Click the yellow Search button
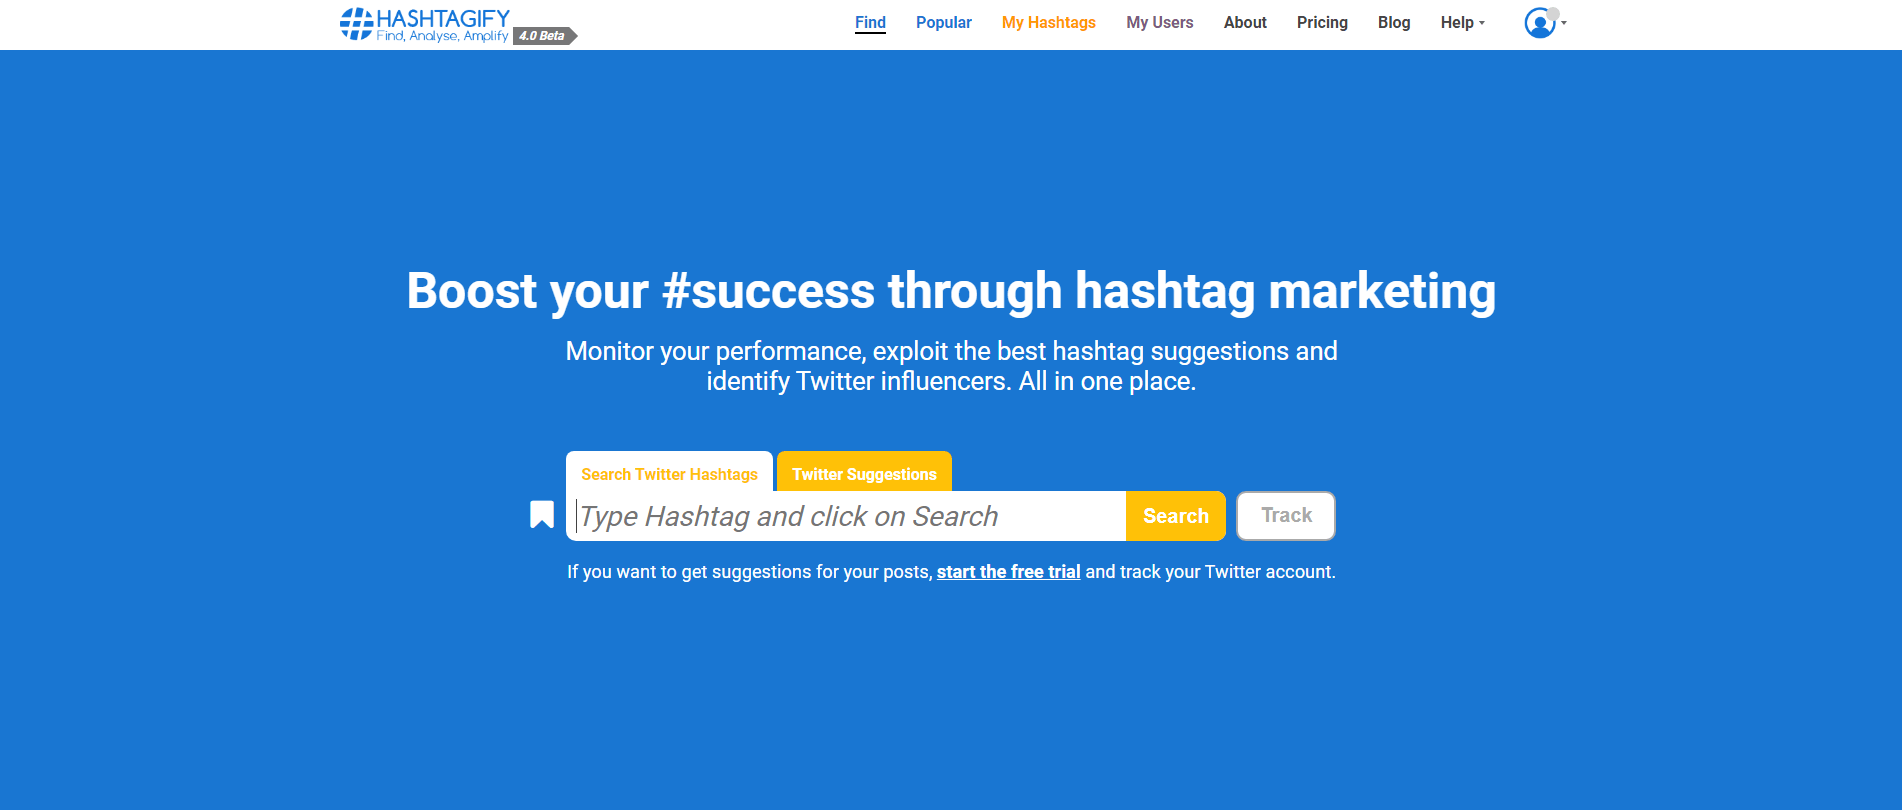1902x810 pixels. click(1175, 515)
